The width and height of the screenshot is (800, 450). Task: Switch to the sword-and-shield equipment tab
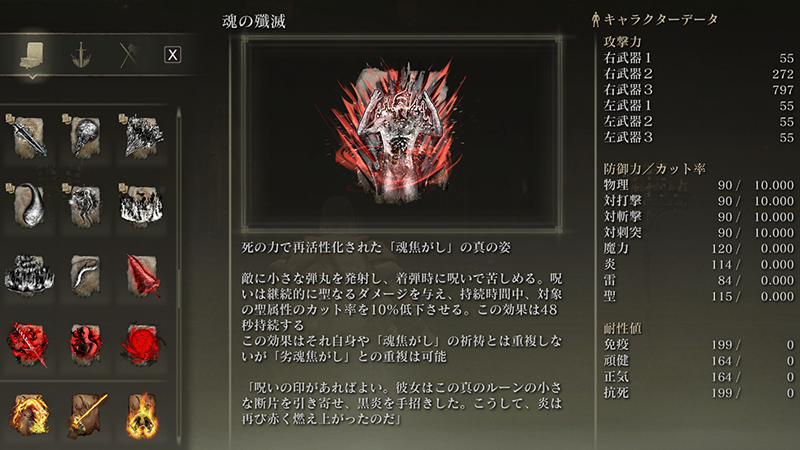click(81, 55)
